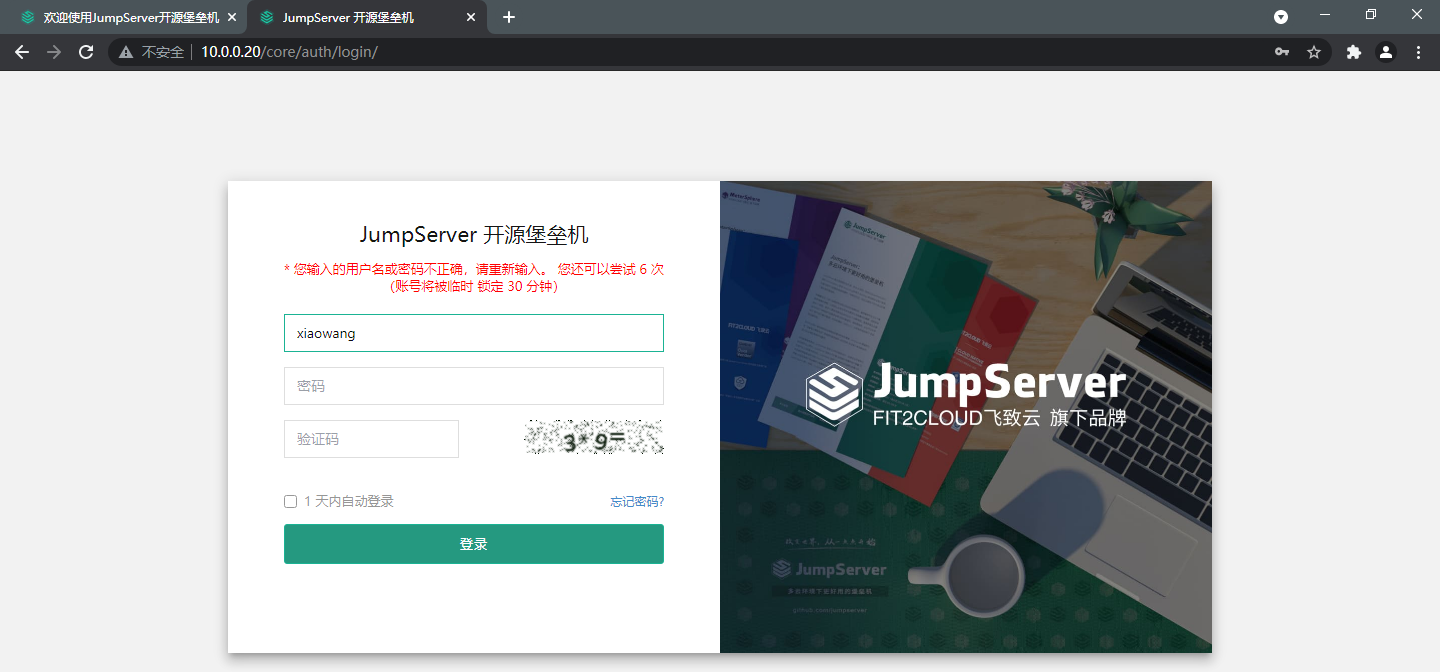Open a new browser tab
1440x672 pixels.
pos(509,17)
